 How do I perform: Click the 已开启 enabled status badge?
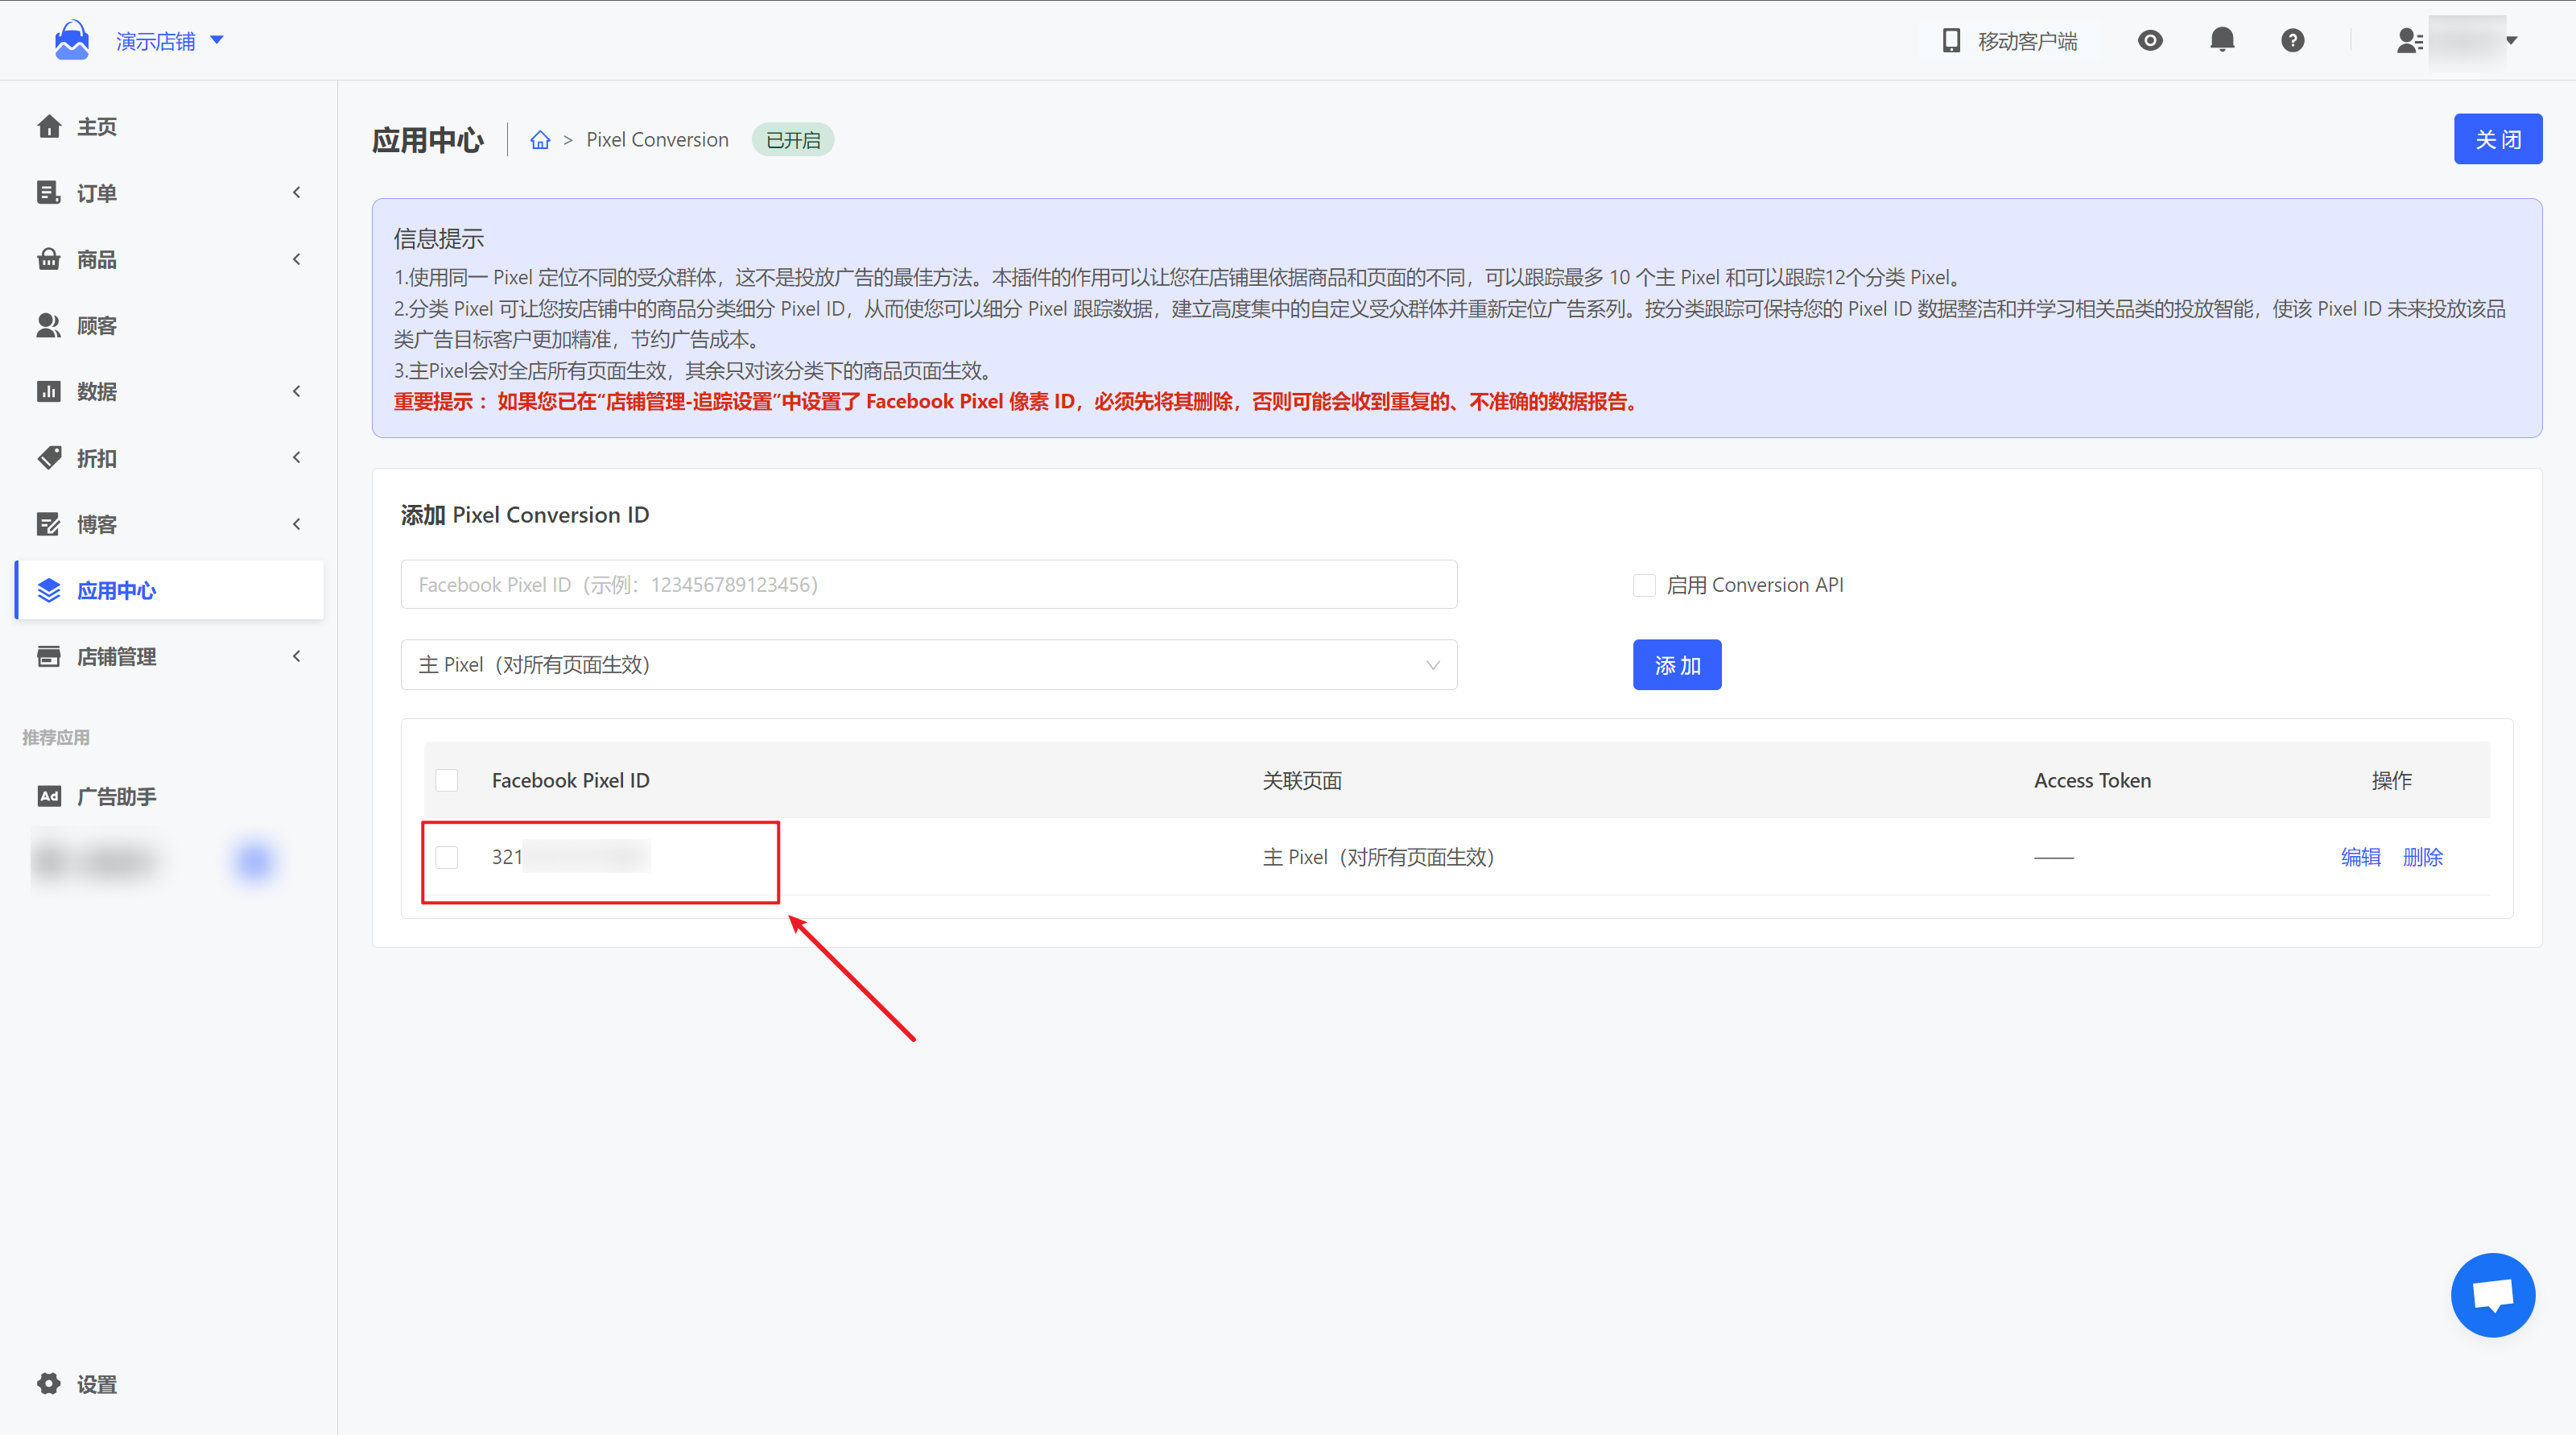[792, 140]
